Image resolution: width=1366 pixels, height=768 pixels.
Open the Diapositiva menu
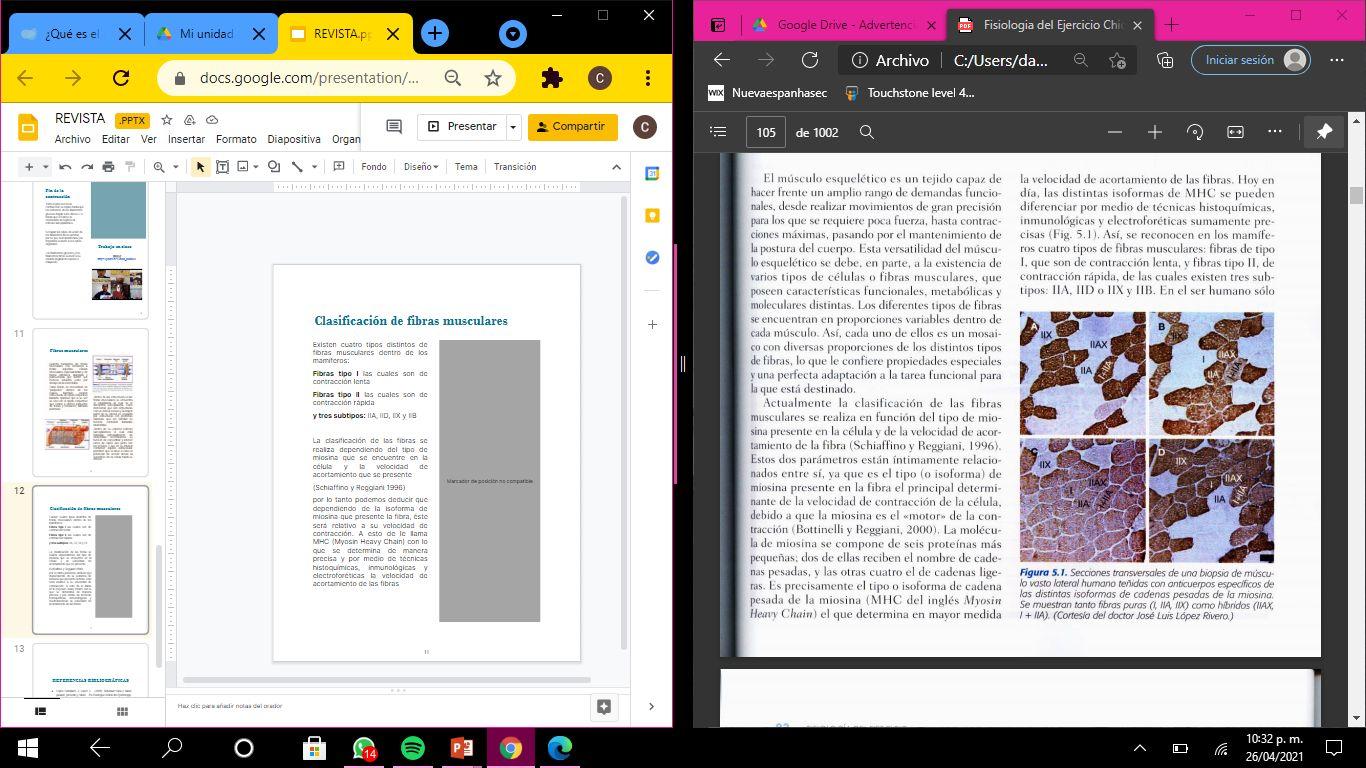(x=294, y=139)
